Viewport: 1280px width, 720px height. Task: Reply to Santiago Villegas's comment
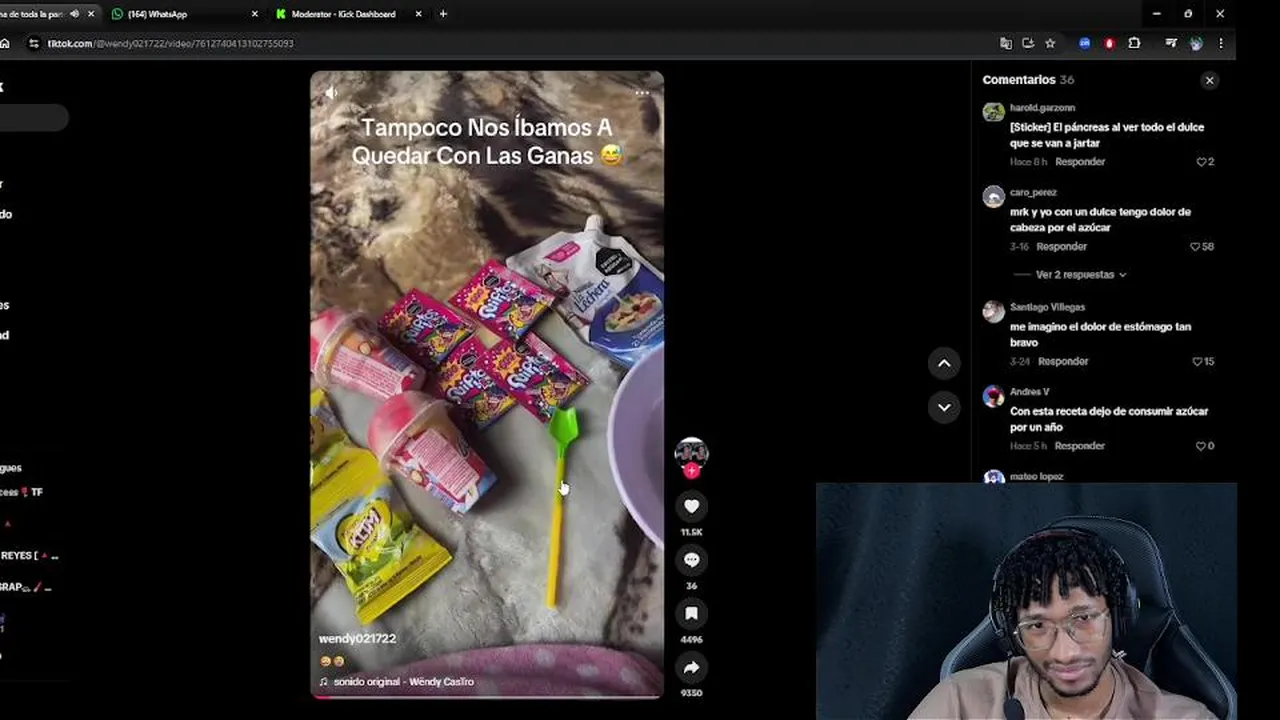coord(1063,362)
